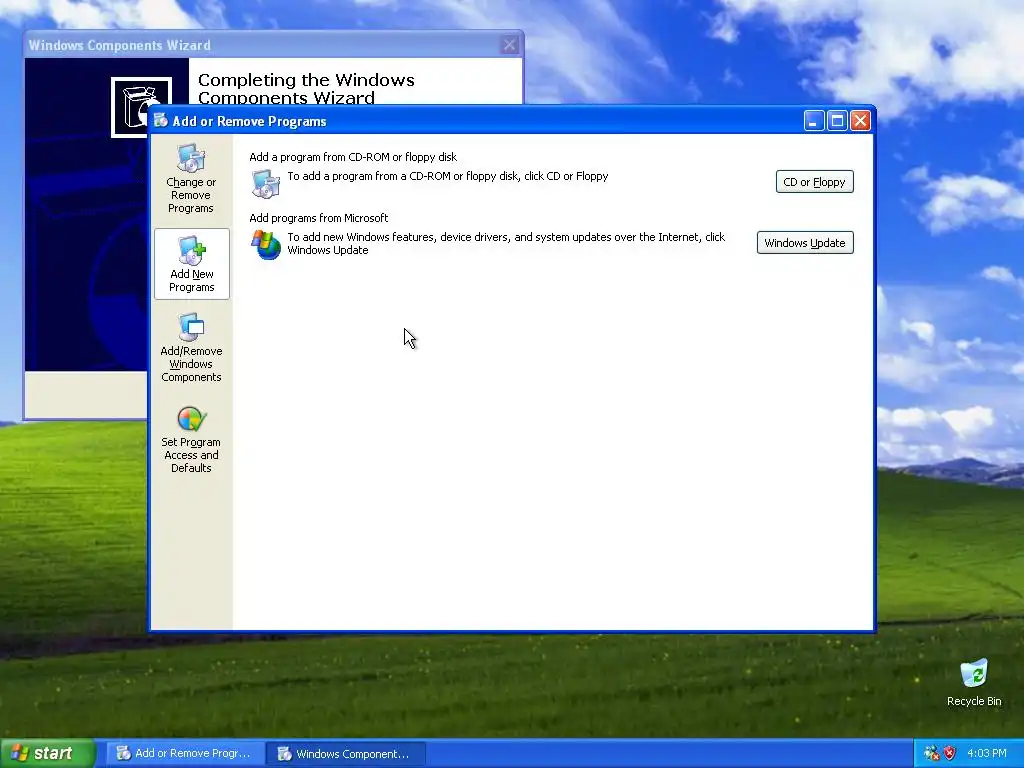Click the network tray icon

(x=931, y=753)
